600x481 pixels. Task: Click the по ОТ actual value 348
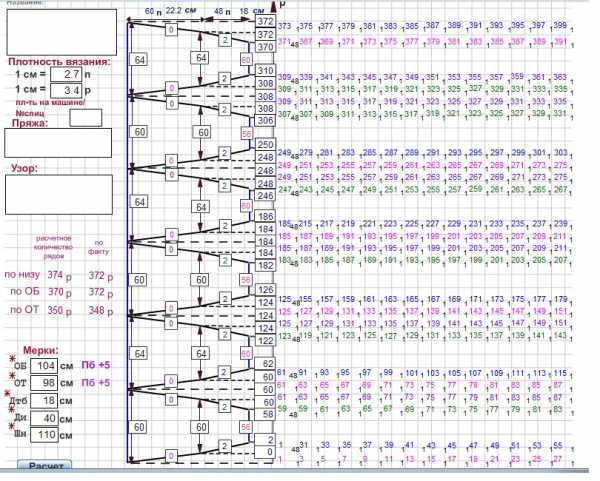(x=97, y=311)
